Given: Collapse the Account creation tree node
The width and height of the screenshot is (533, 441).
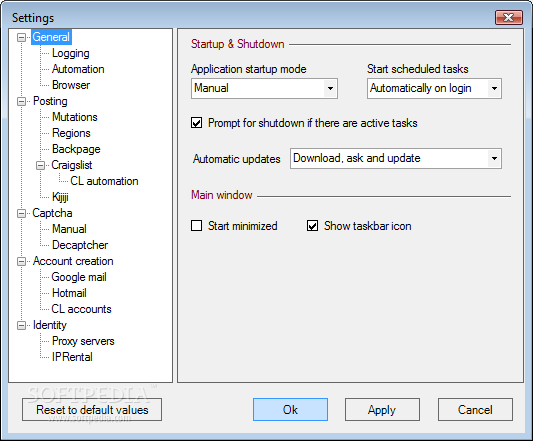Looking at the screenshot, I should (x=21, y=261).
